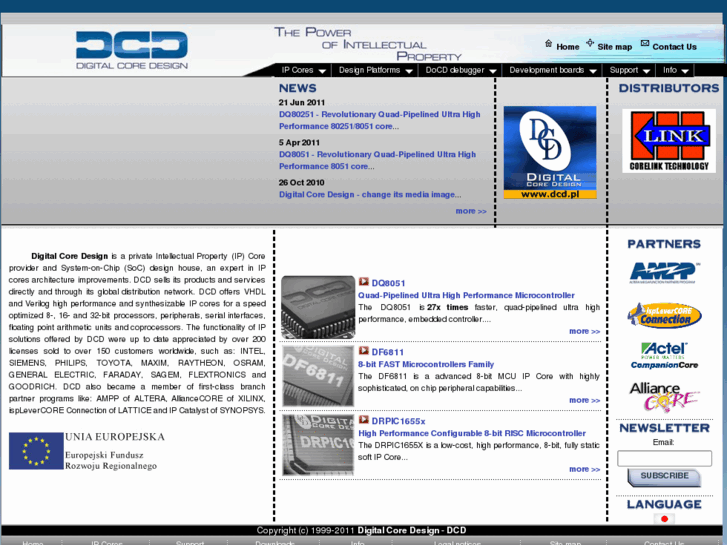Click the house icon beside Home
This screenshot has height=545, width=727.
[548, 44]
